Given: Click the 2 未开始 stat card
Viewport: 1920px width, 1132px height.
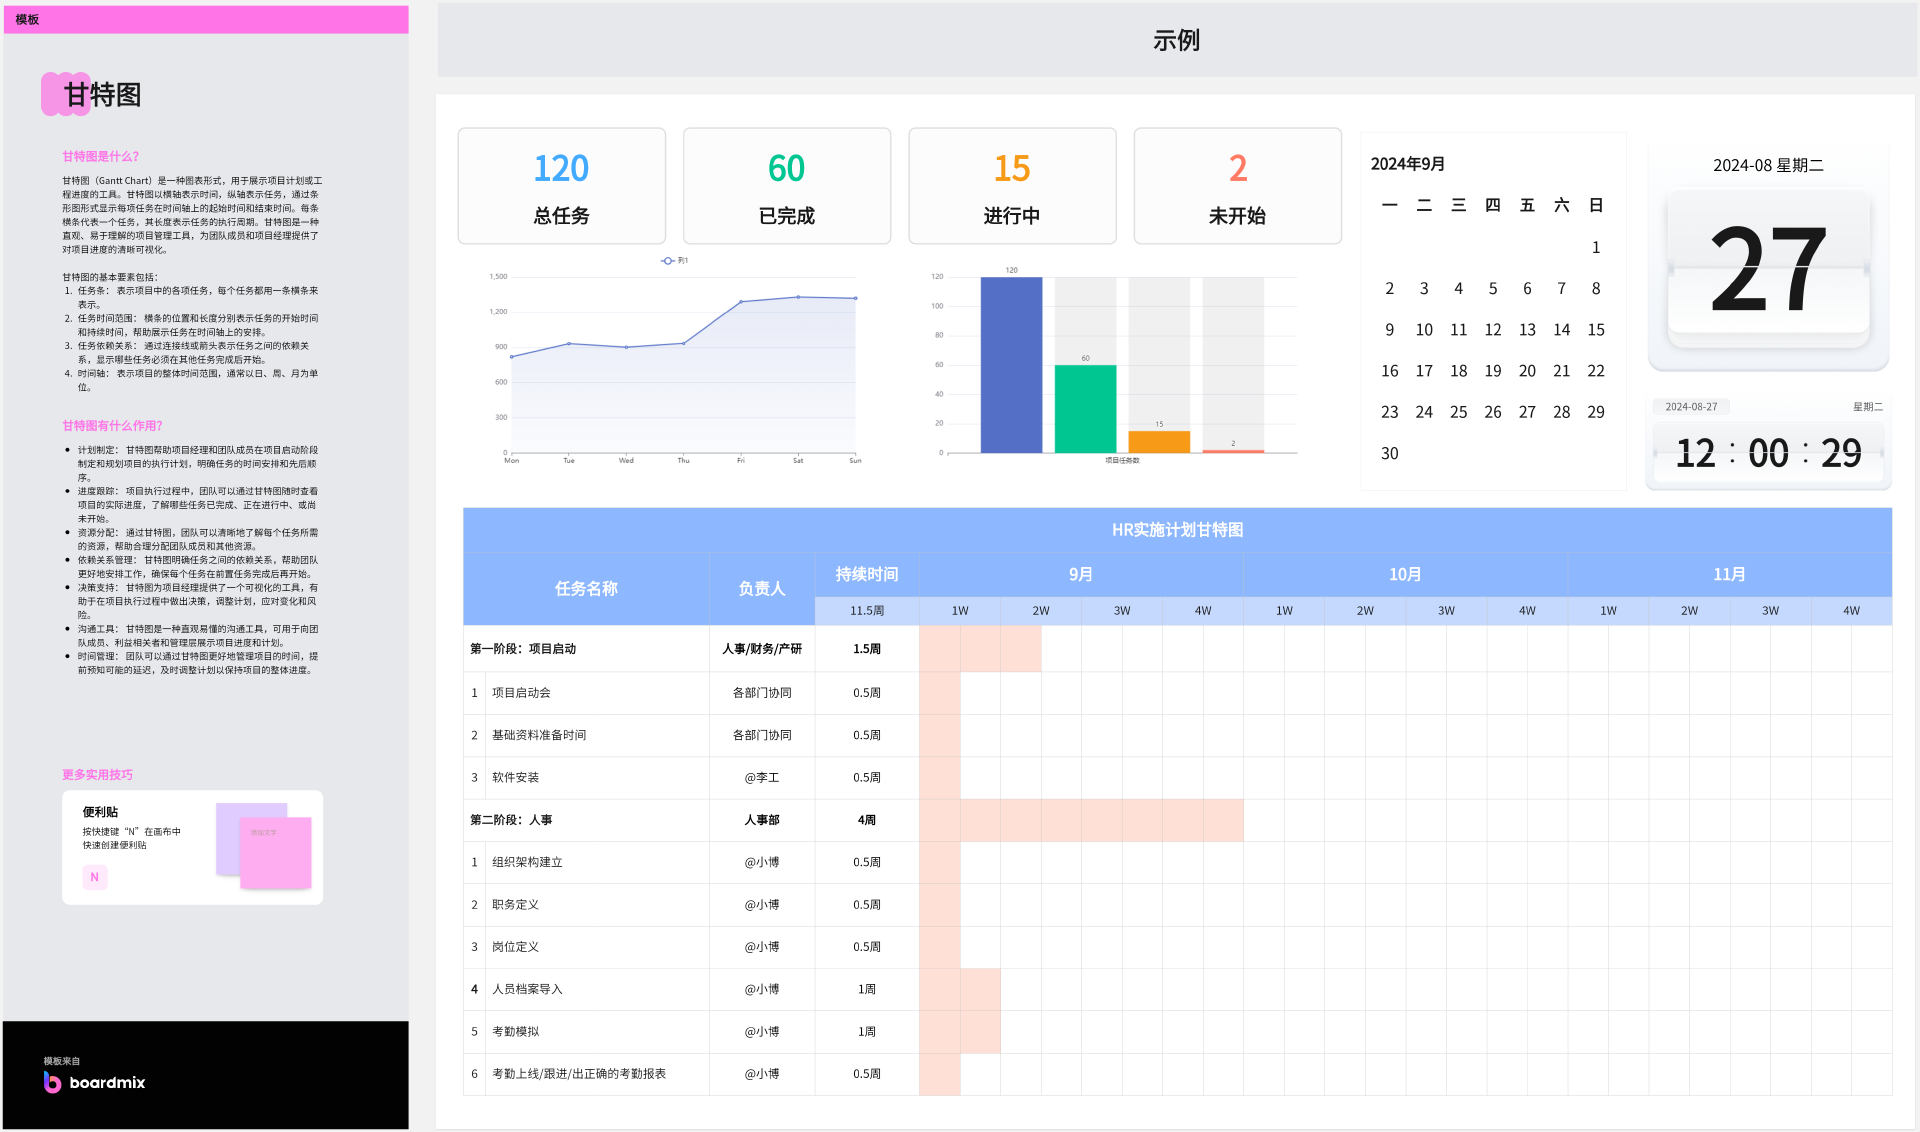Looking at the screenshot, I should click(x=1237, y=186).
